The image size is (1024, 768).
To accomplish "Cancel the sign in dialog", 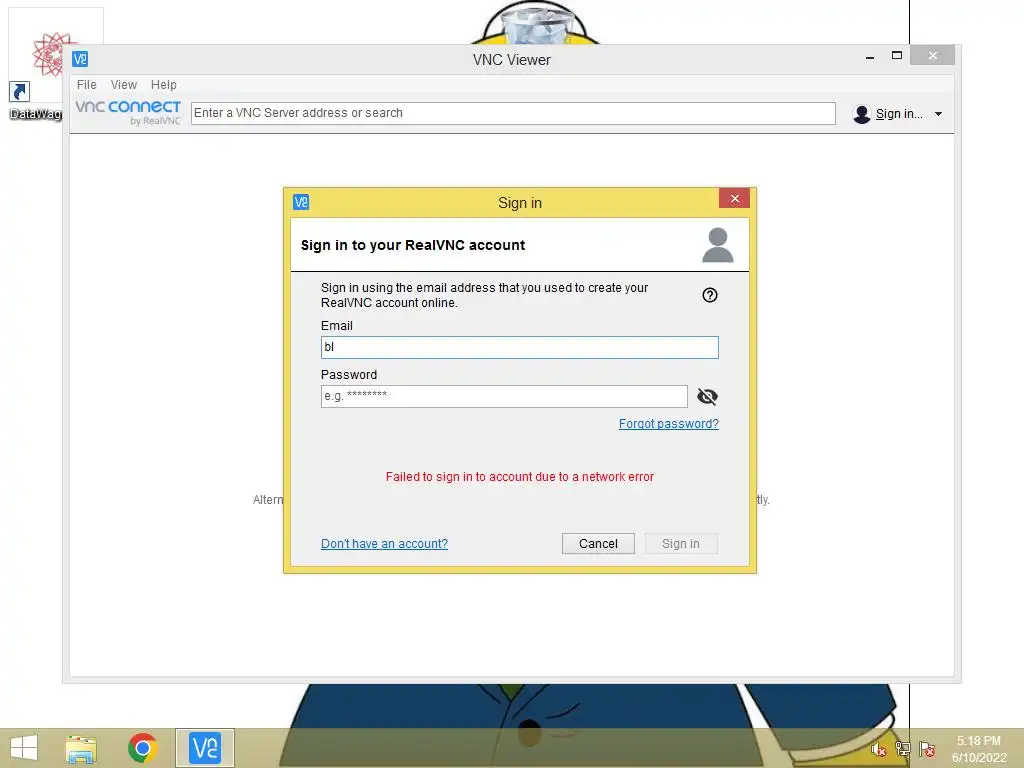I will pos(598,544).
